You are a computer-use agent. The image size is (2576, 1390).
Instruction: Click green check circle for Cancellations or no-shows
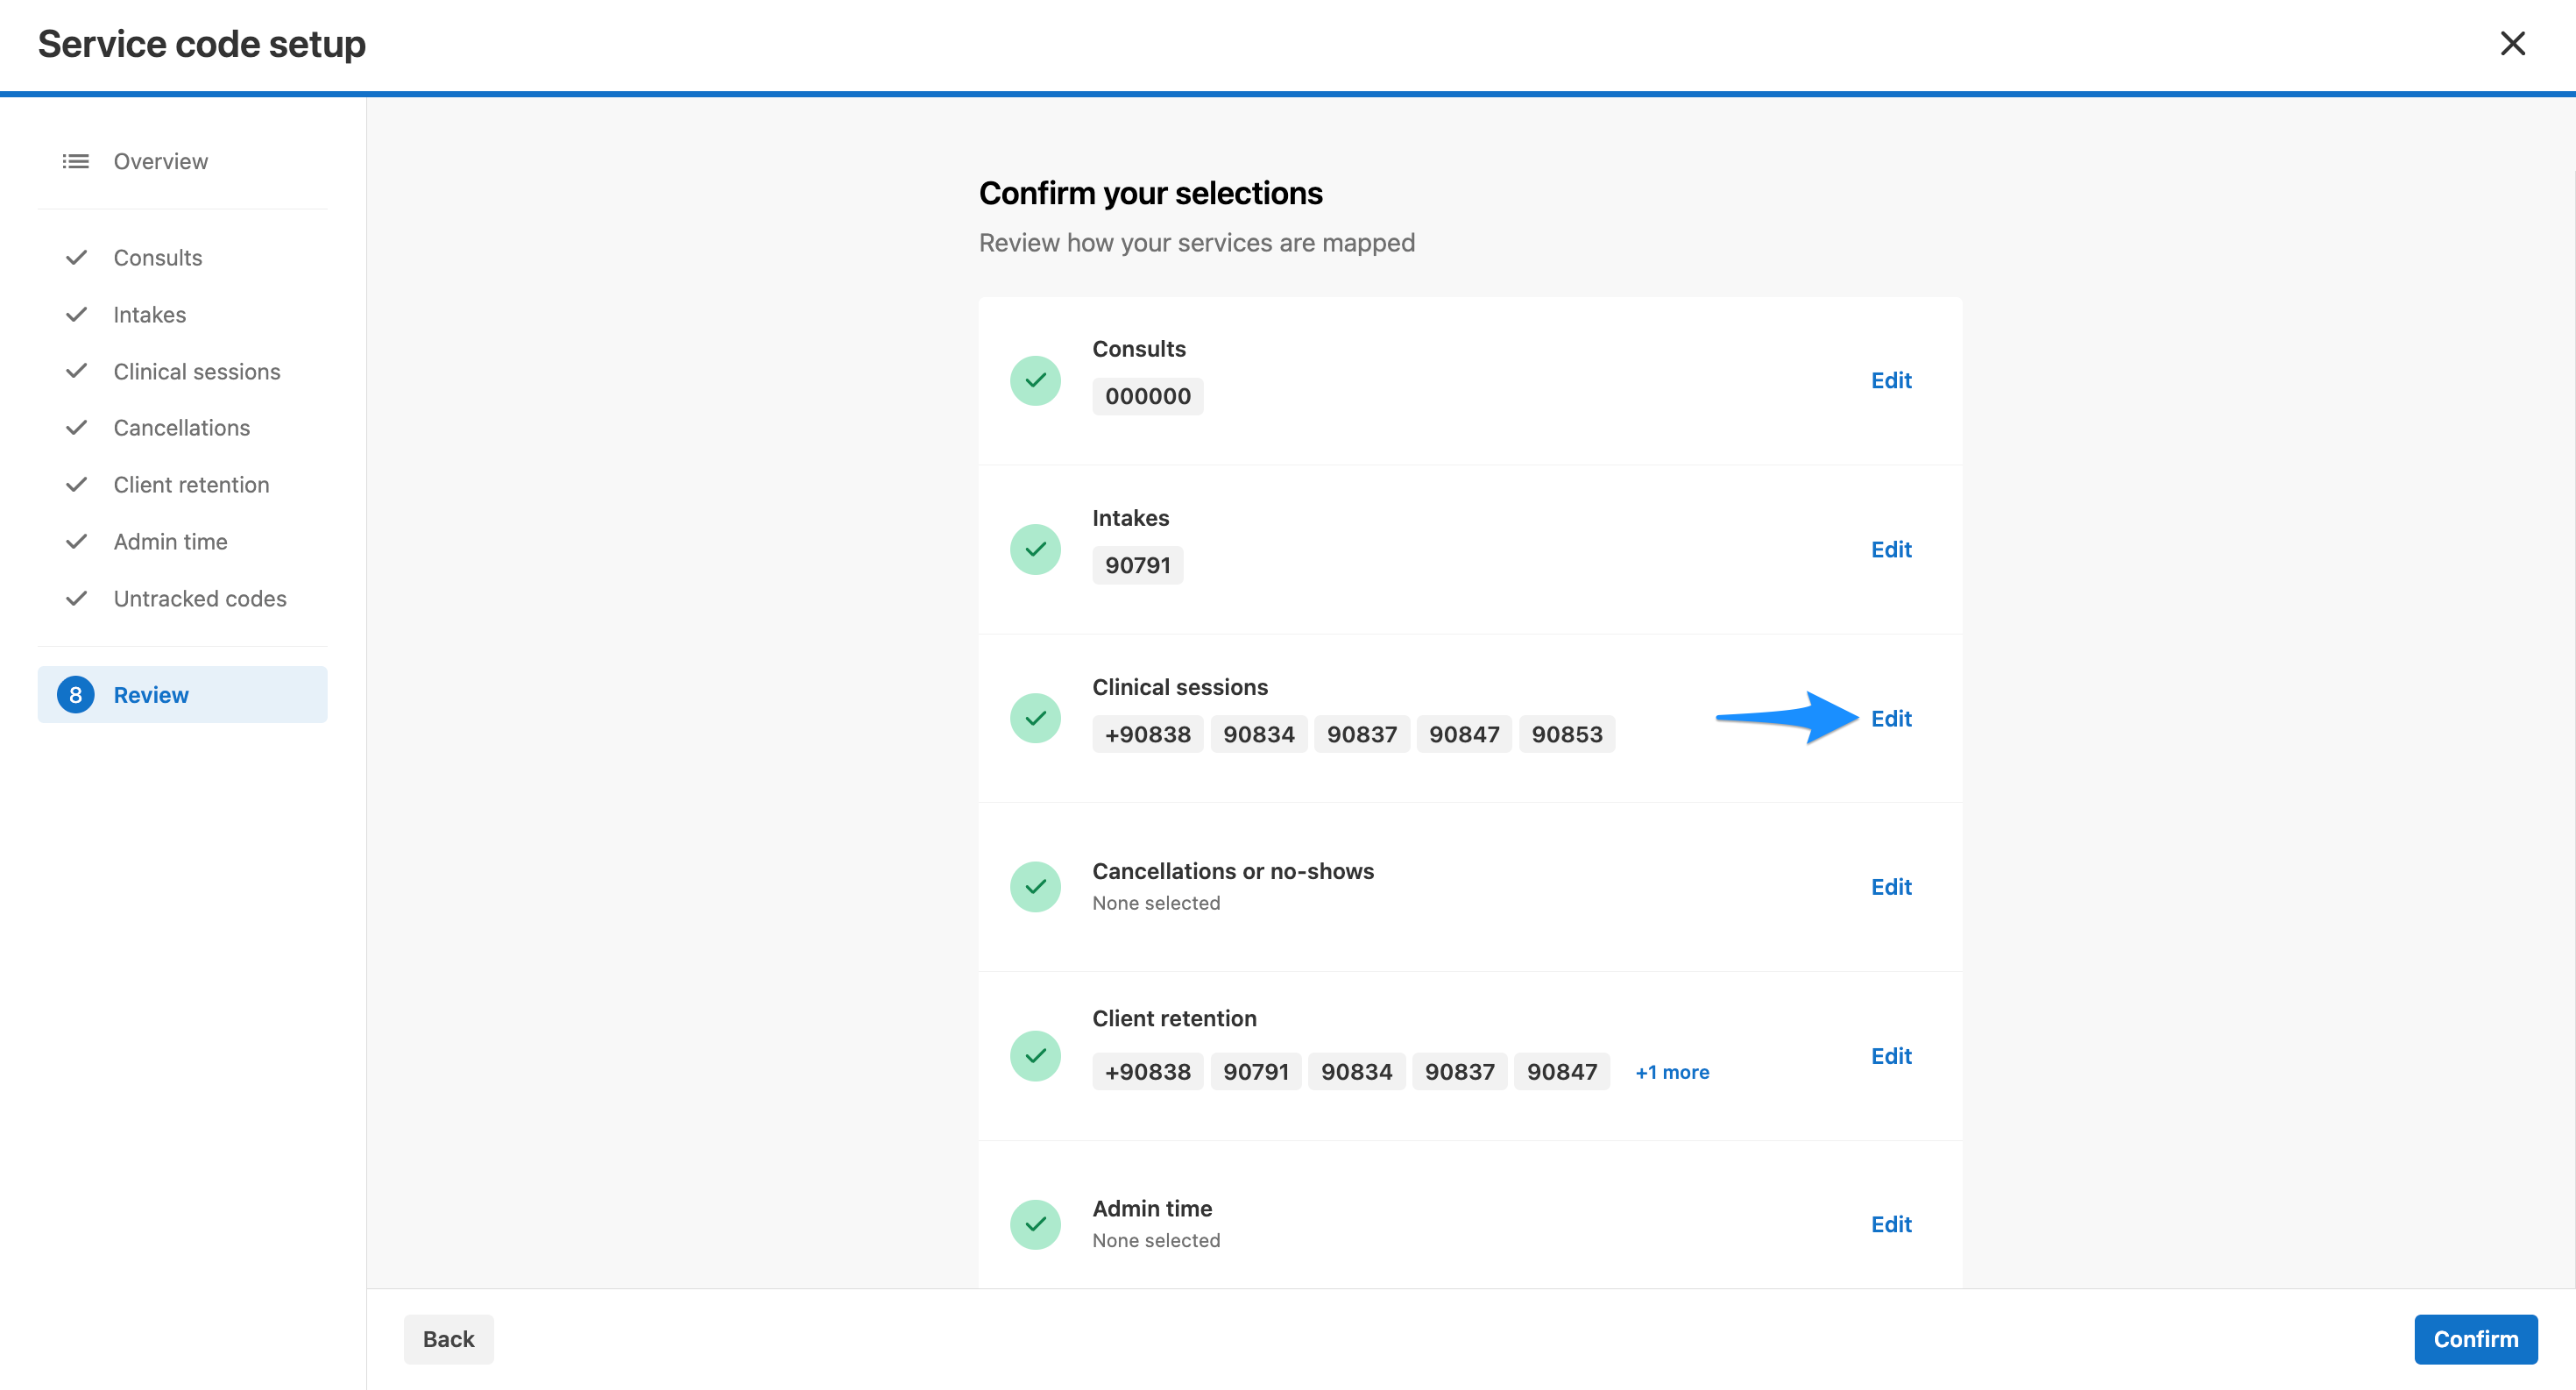1035,886
